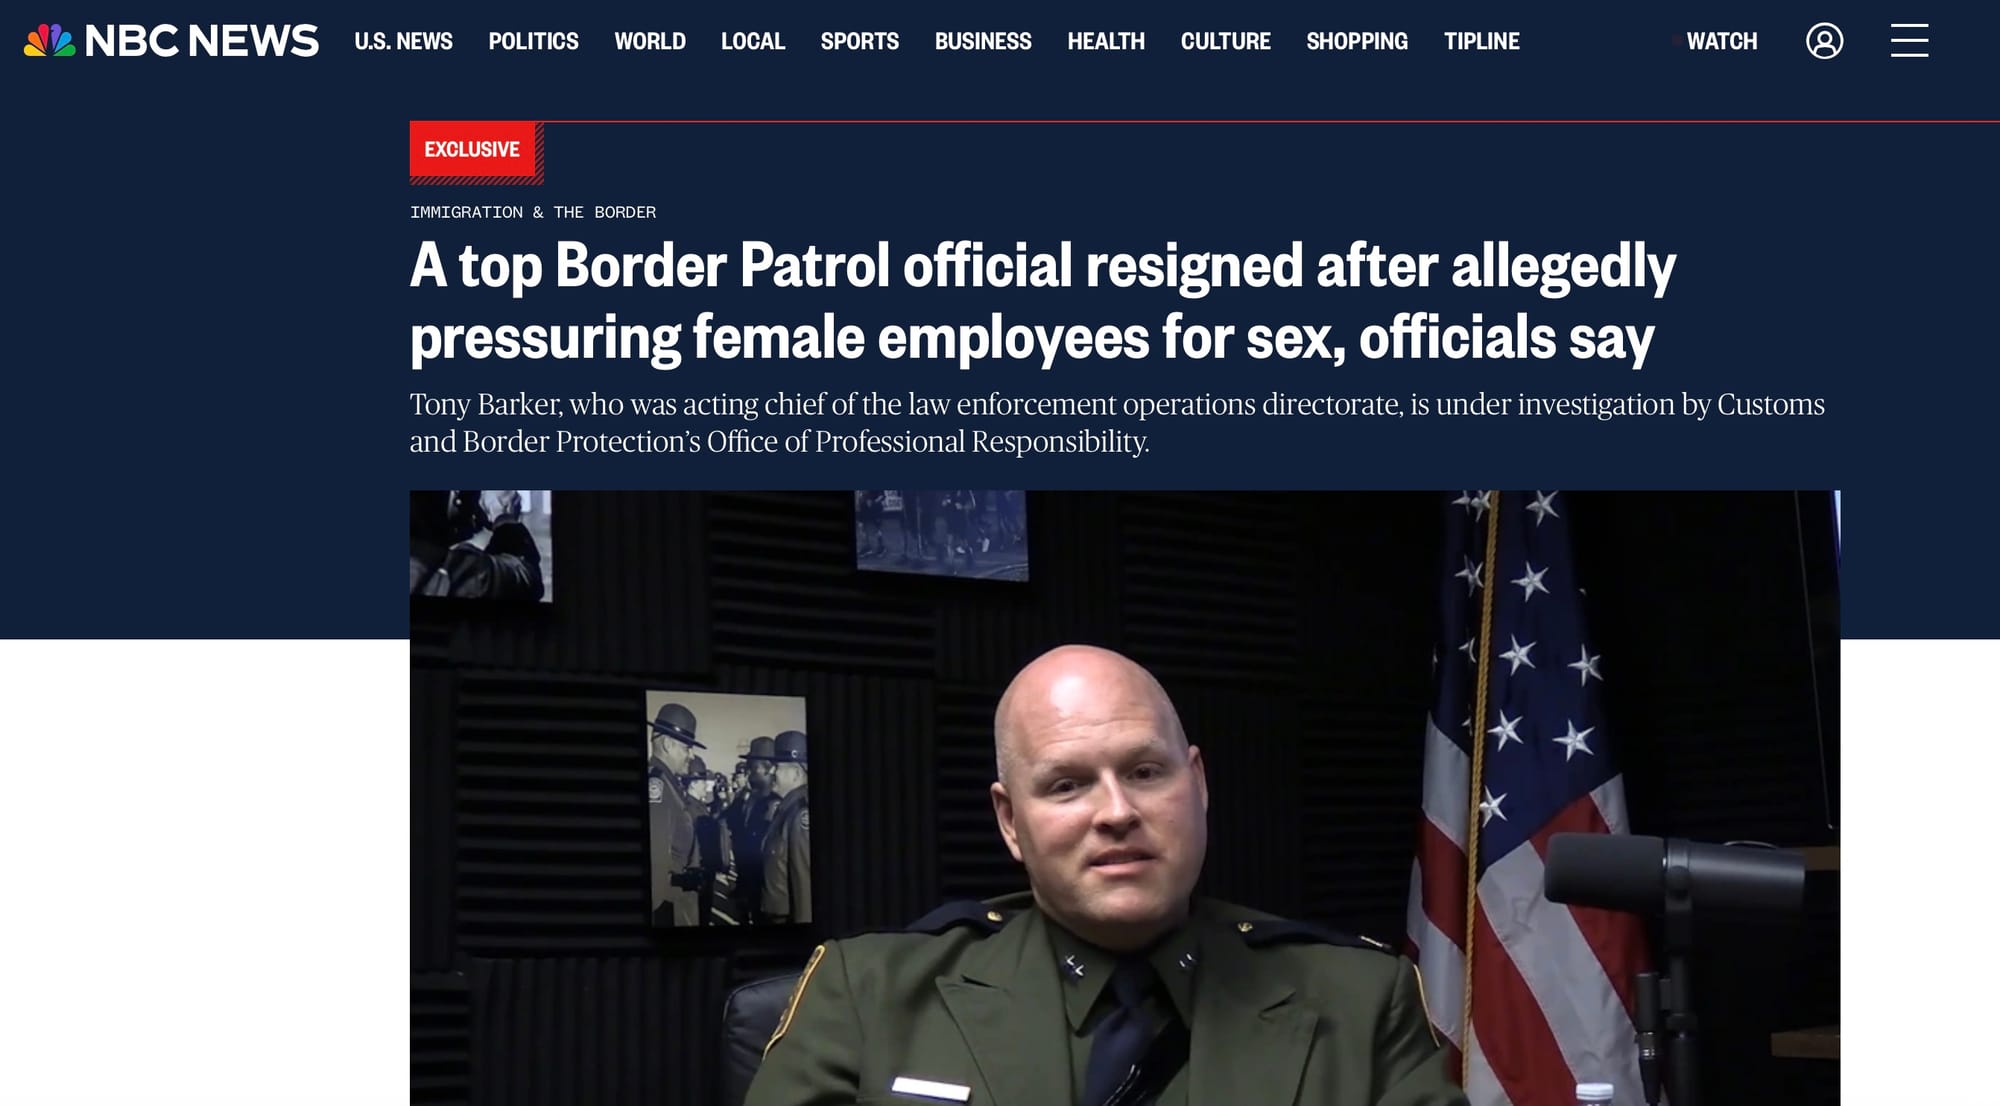Screen dimensions: 2000x1106
Task: Click the NBC peacock logo icon
Action: click(50, 41)
